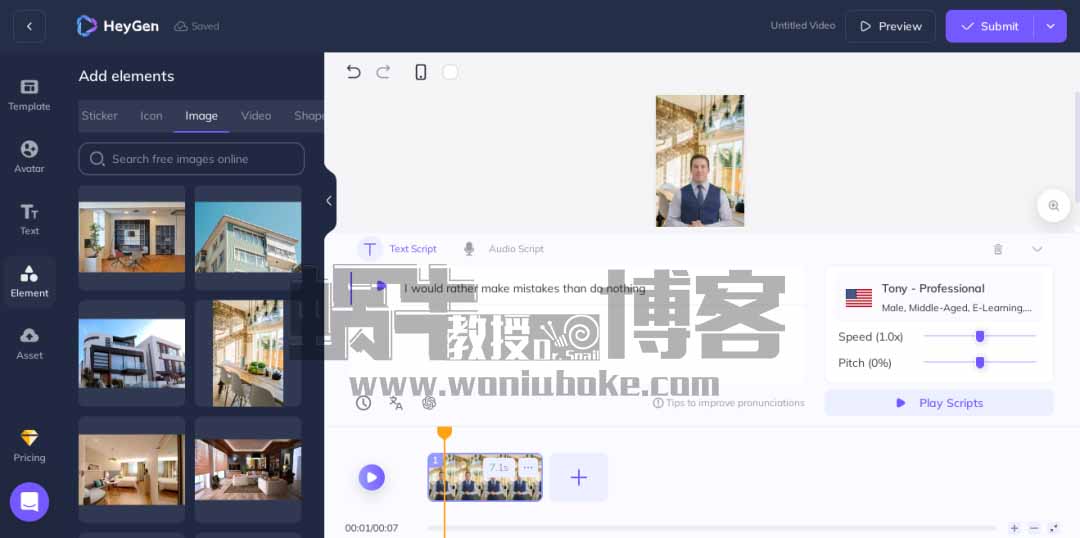Switch to the Sticker tab
1080x538 pixels.
tap(100, 116)
